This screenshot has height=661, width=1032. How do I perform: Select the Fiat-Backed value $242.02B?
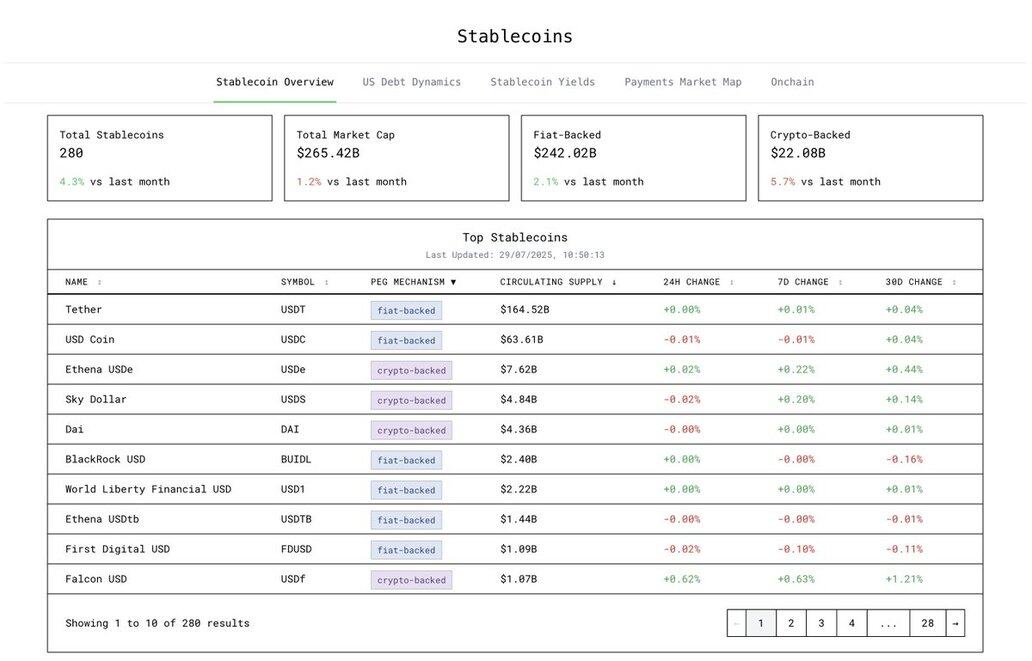[x=565, y=153]
